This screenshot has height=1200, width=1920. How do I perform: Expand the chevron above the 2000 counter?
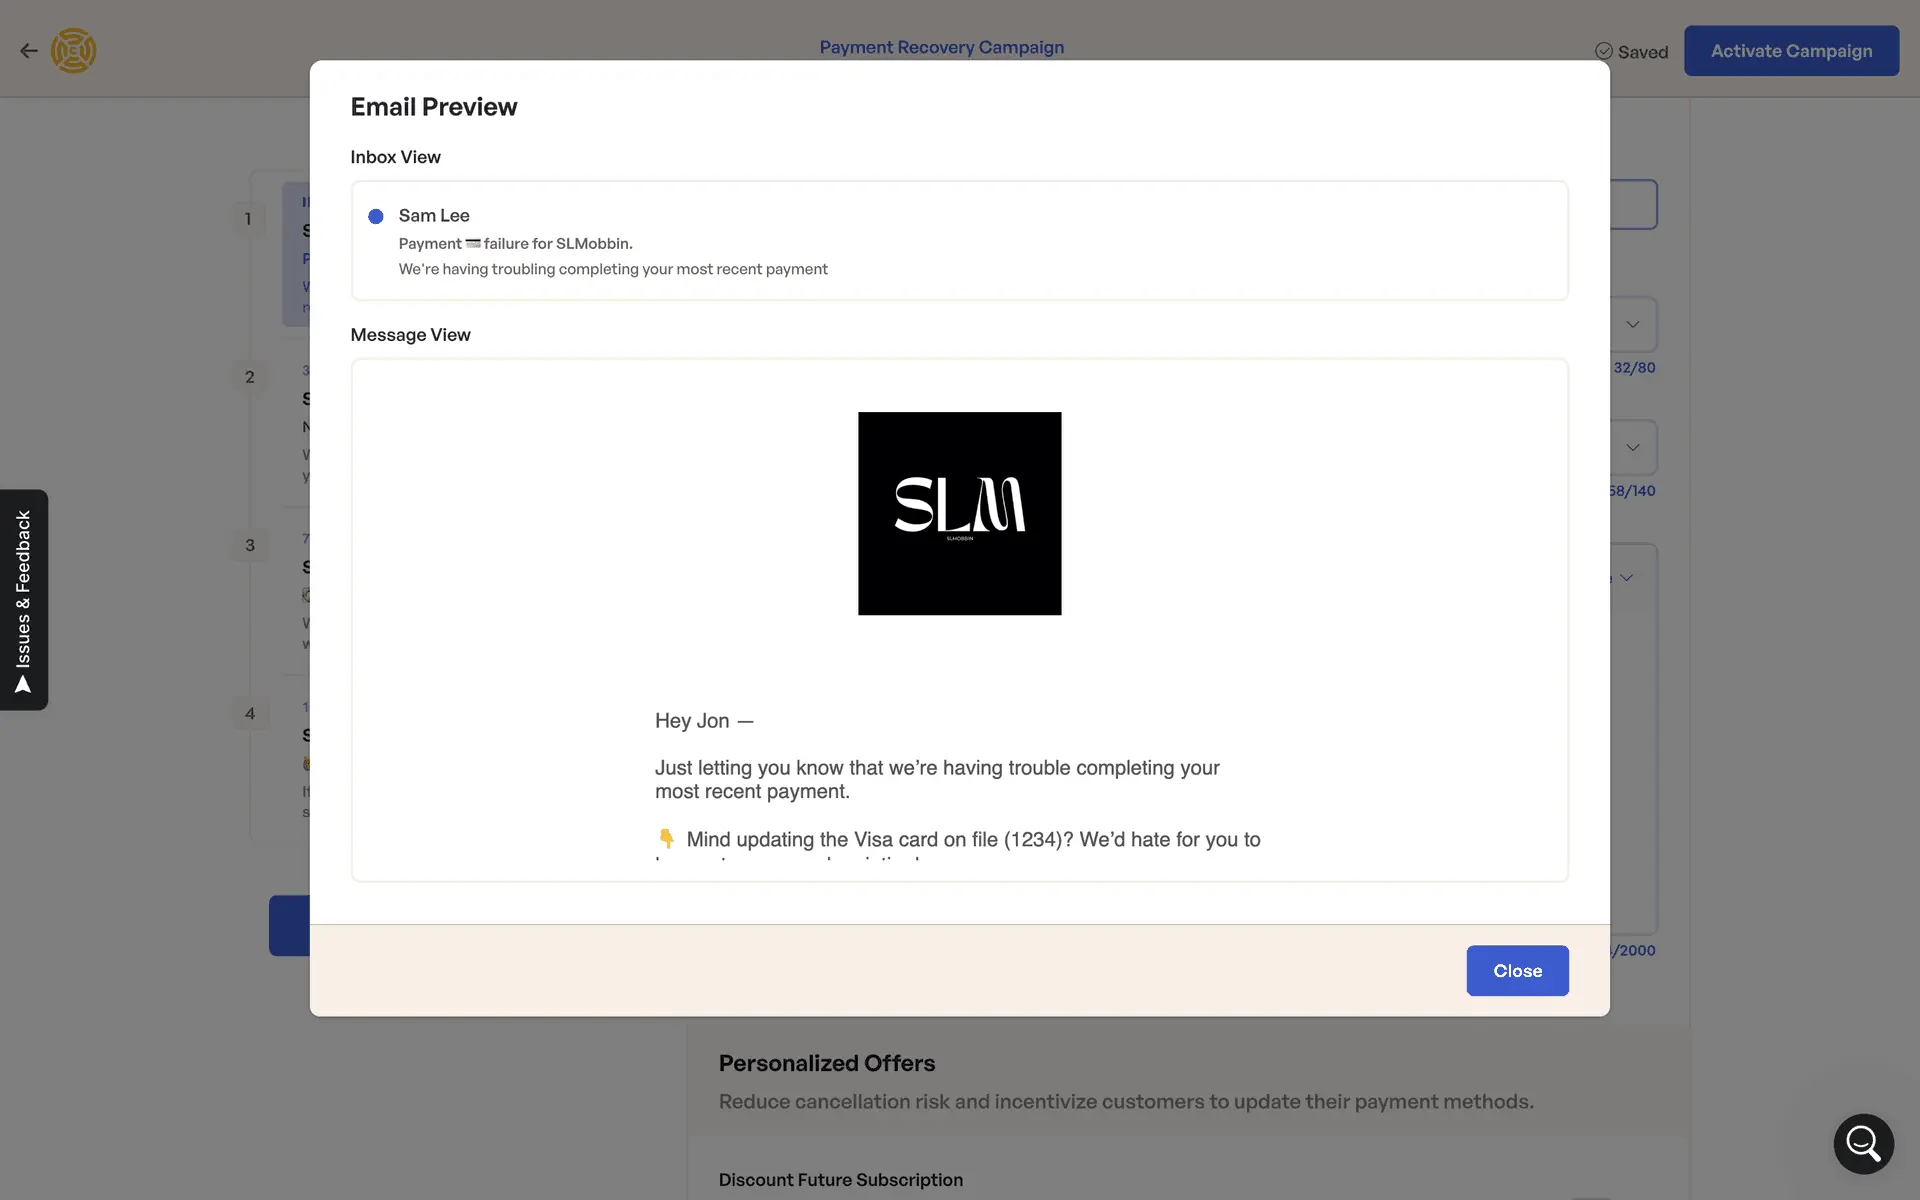click(1626, 577)
